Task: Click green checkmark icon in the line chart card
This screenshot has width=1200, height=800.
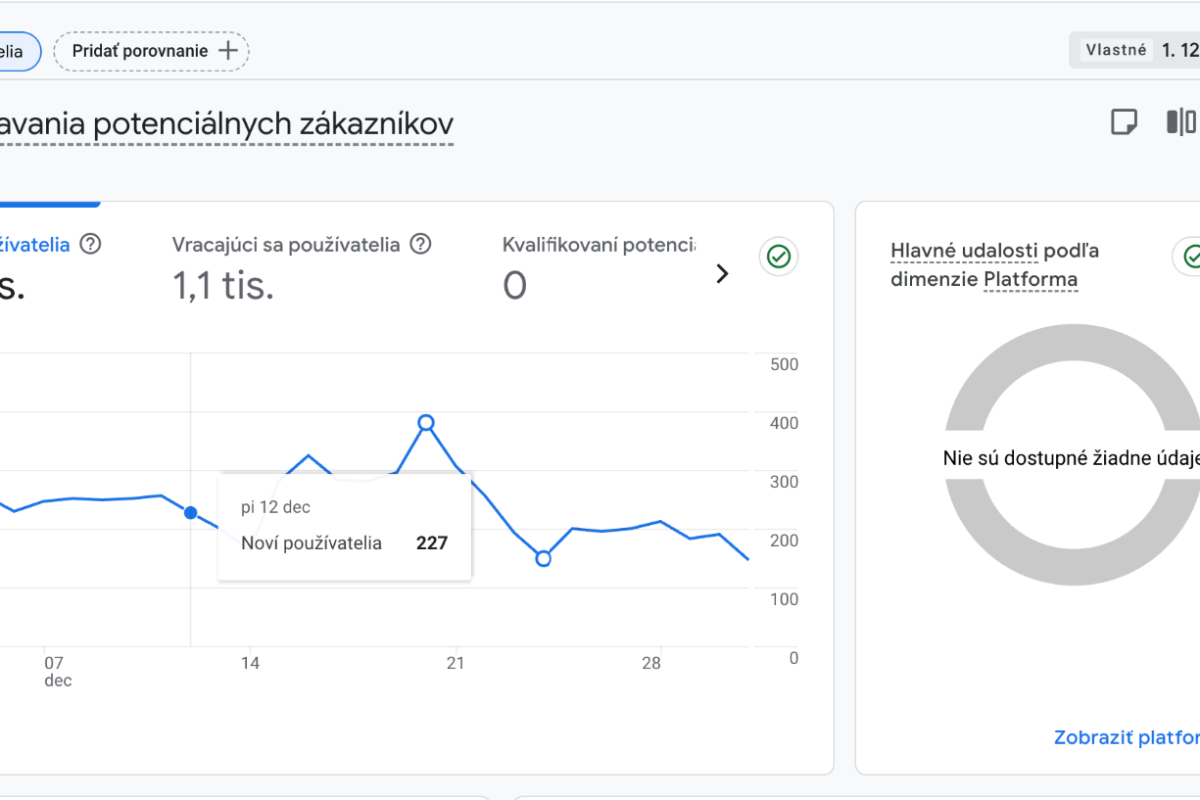Action: tap(778, 257)
